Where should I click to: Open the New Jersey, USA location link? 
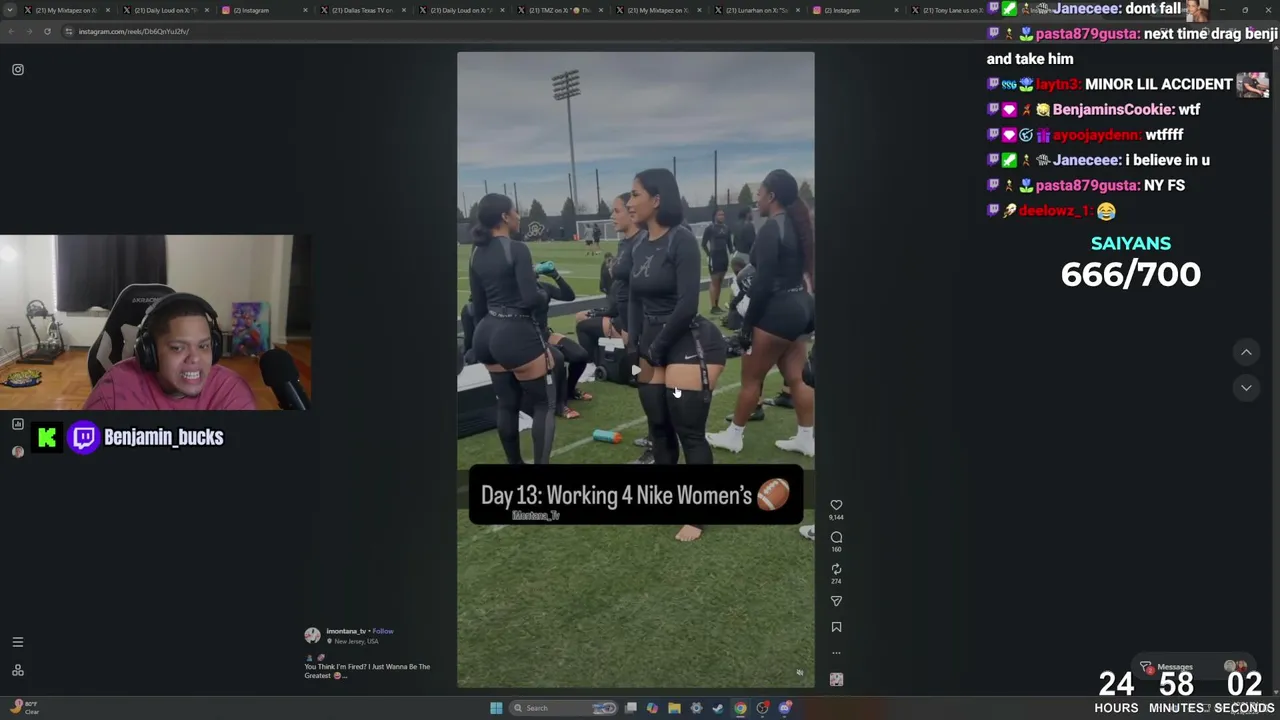coord(356,641)
